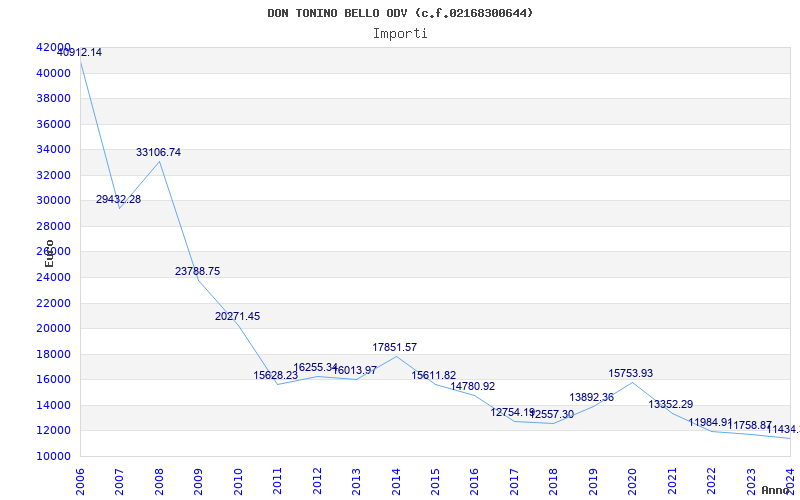The width and height of the screenshot is (800, 500).
Task: Click the y-axis value 10000
Action: 53,456
